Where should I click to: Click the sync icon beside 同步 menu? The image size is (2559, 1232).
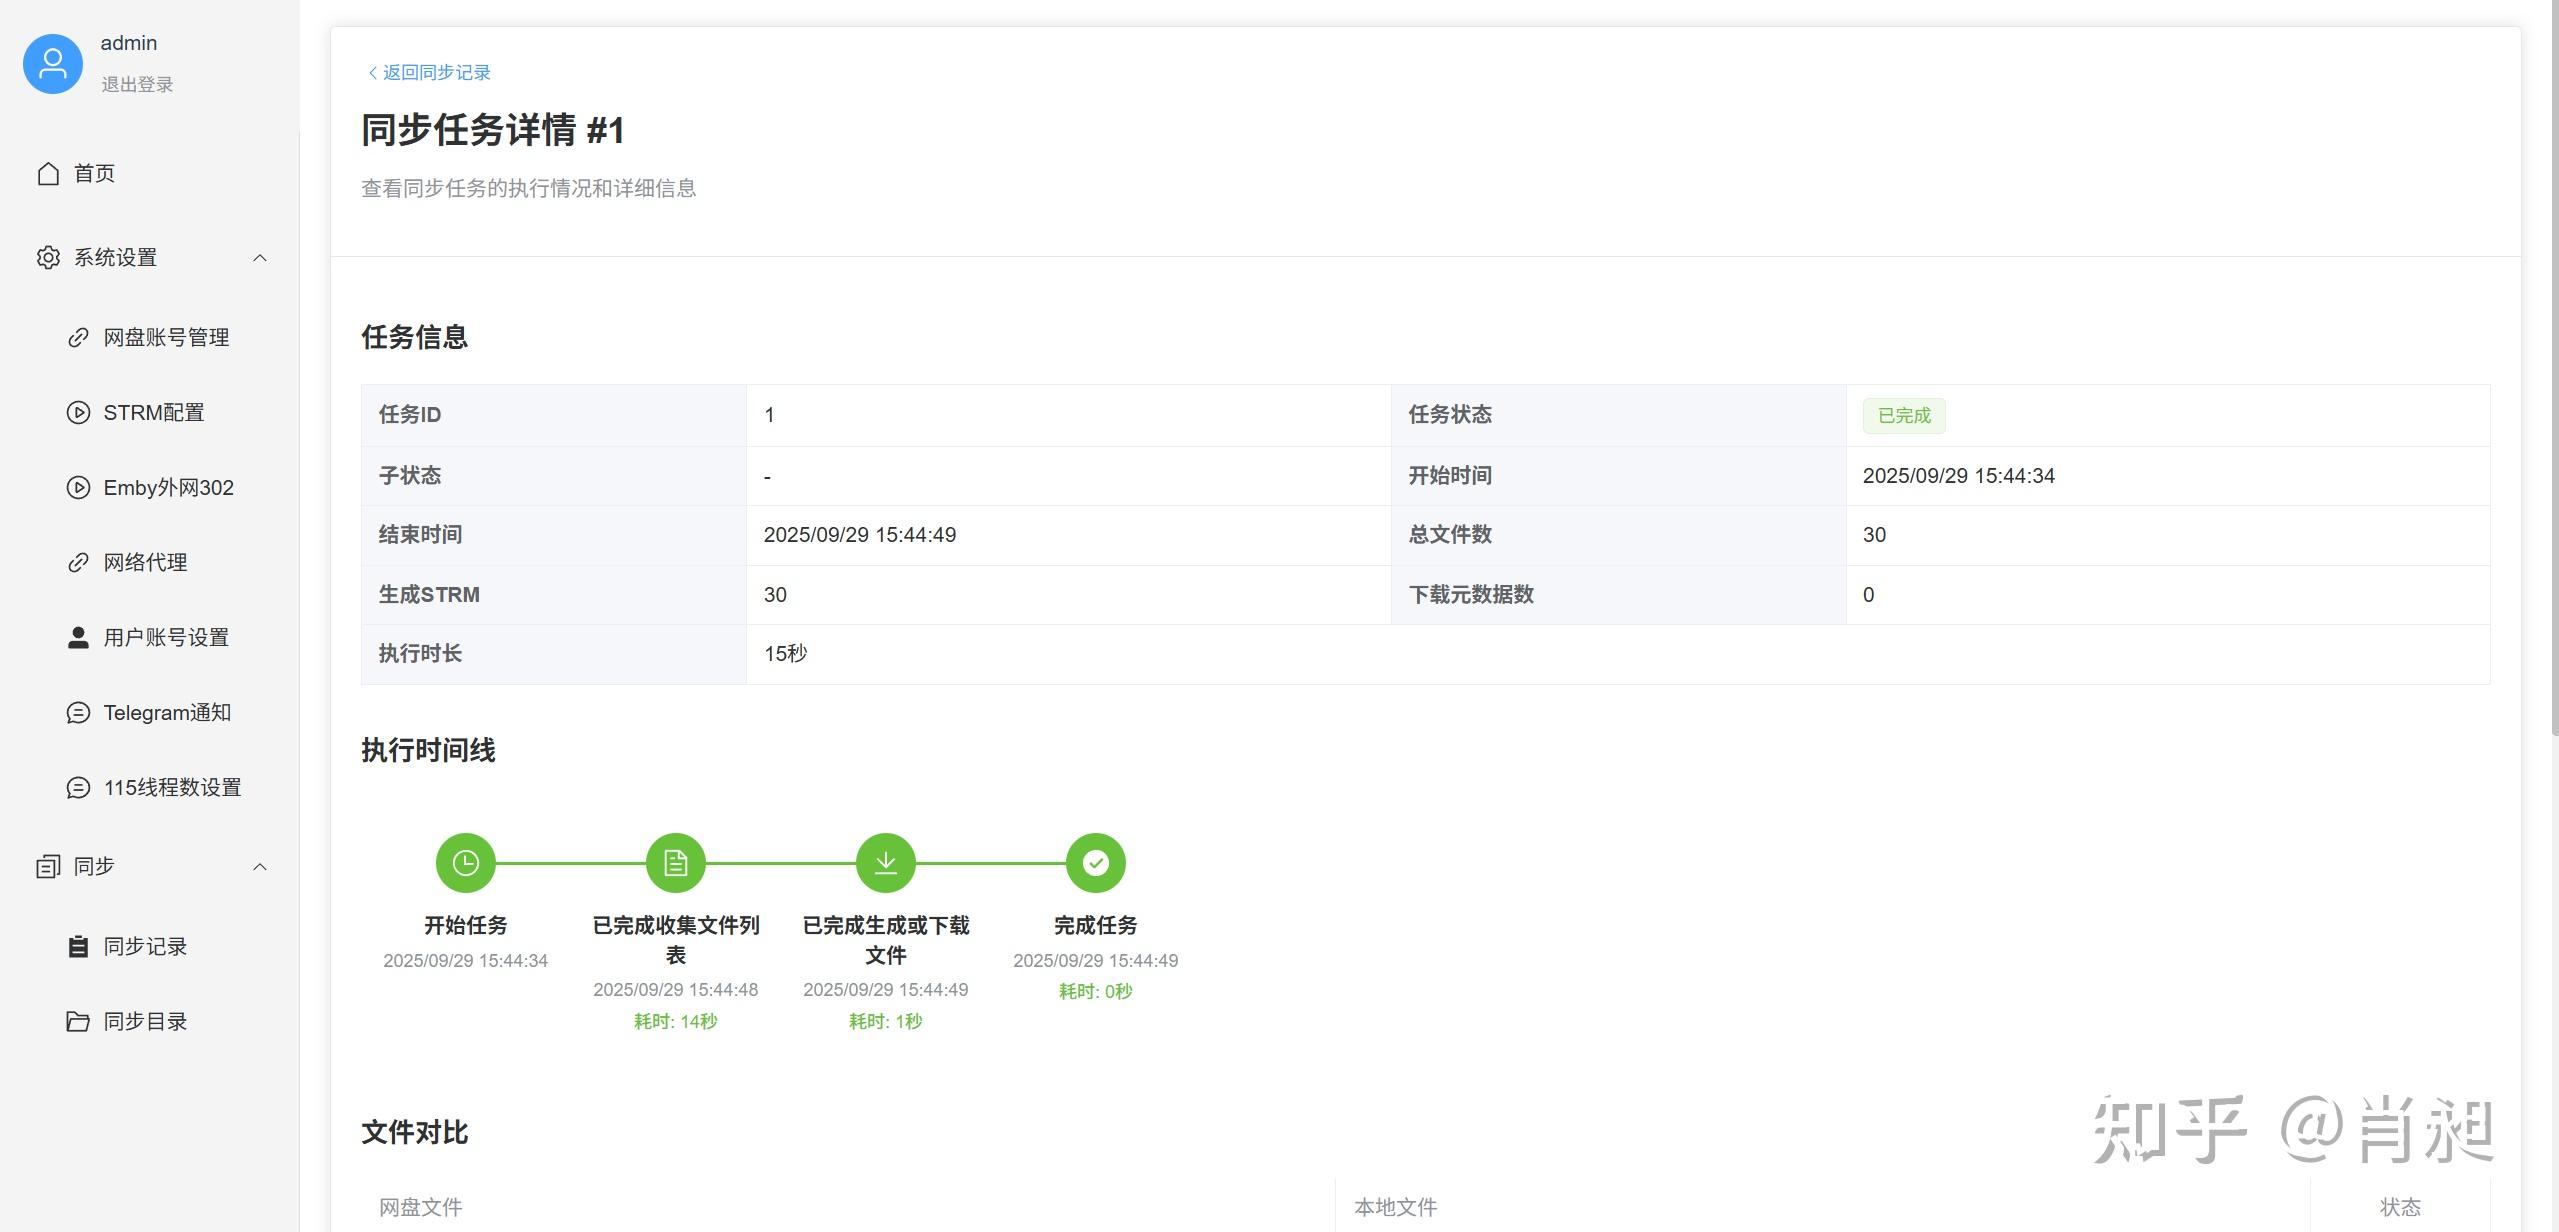pyautogui.click(x=48, y=866)
